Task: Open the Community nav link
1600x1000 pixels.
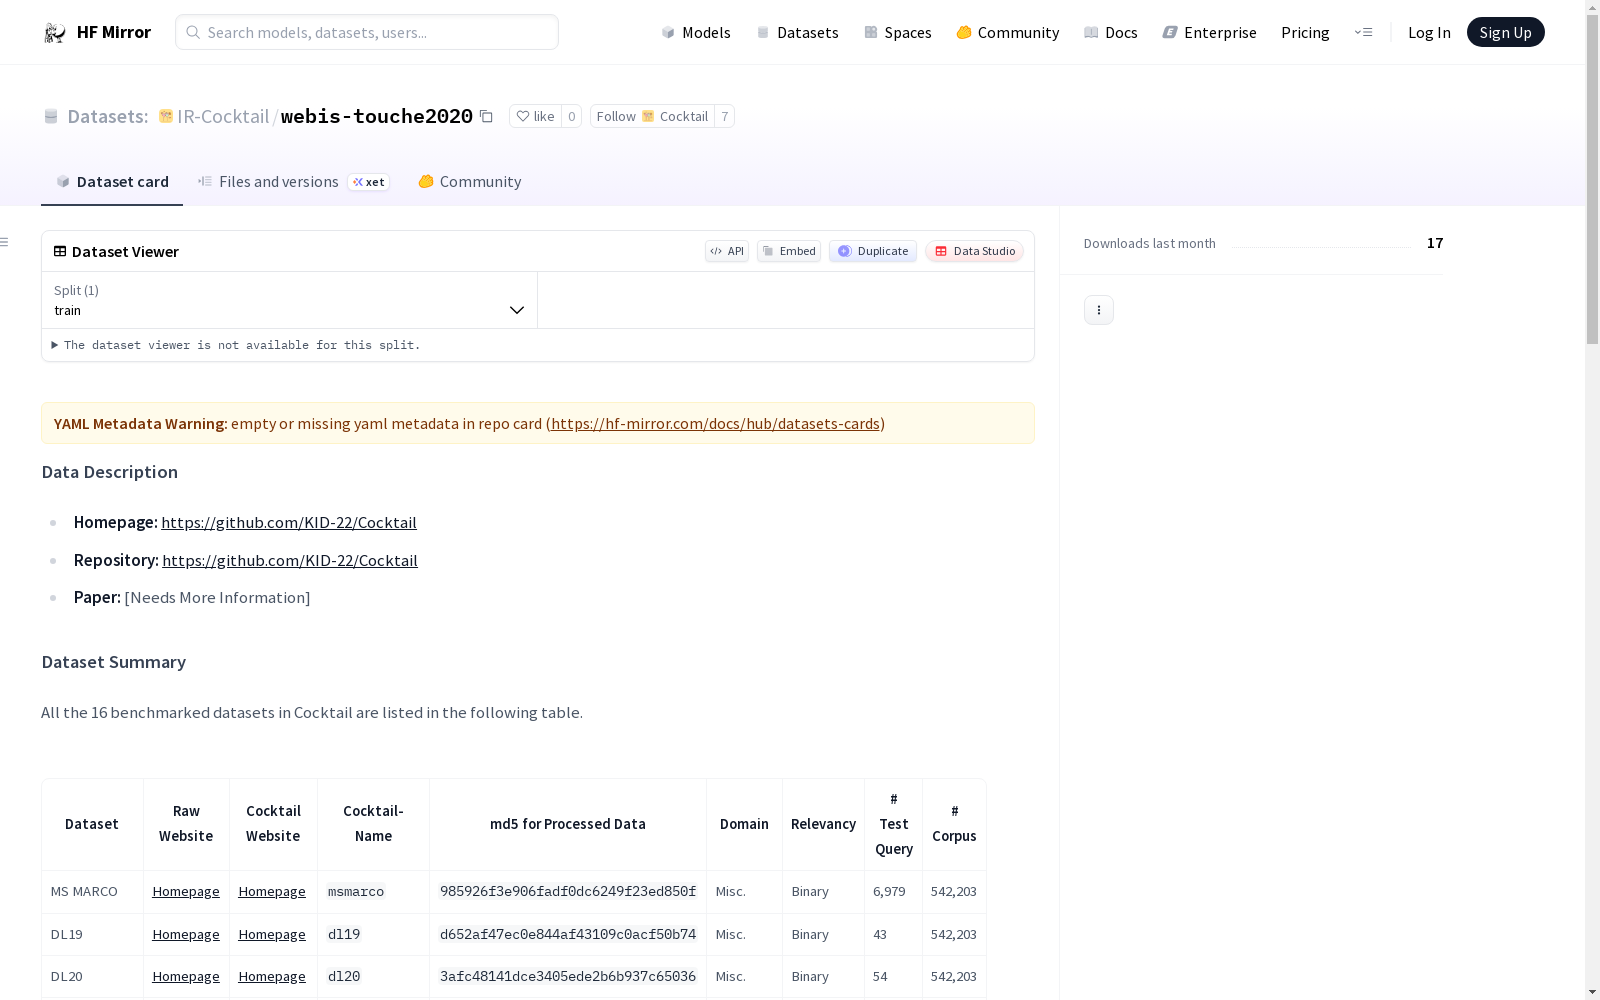Action: [x=1008, y=32]
